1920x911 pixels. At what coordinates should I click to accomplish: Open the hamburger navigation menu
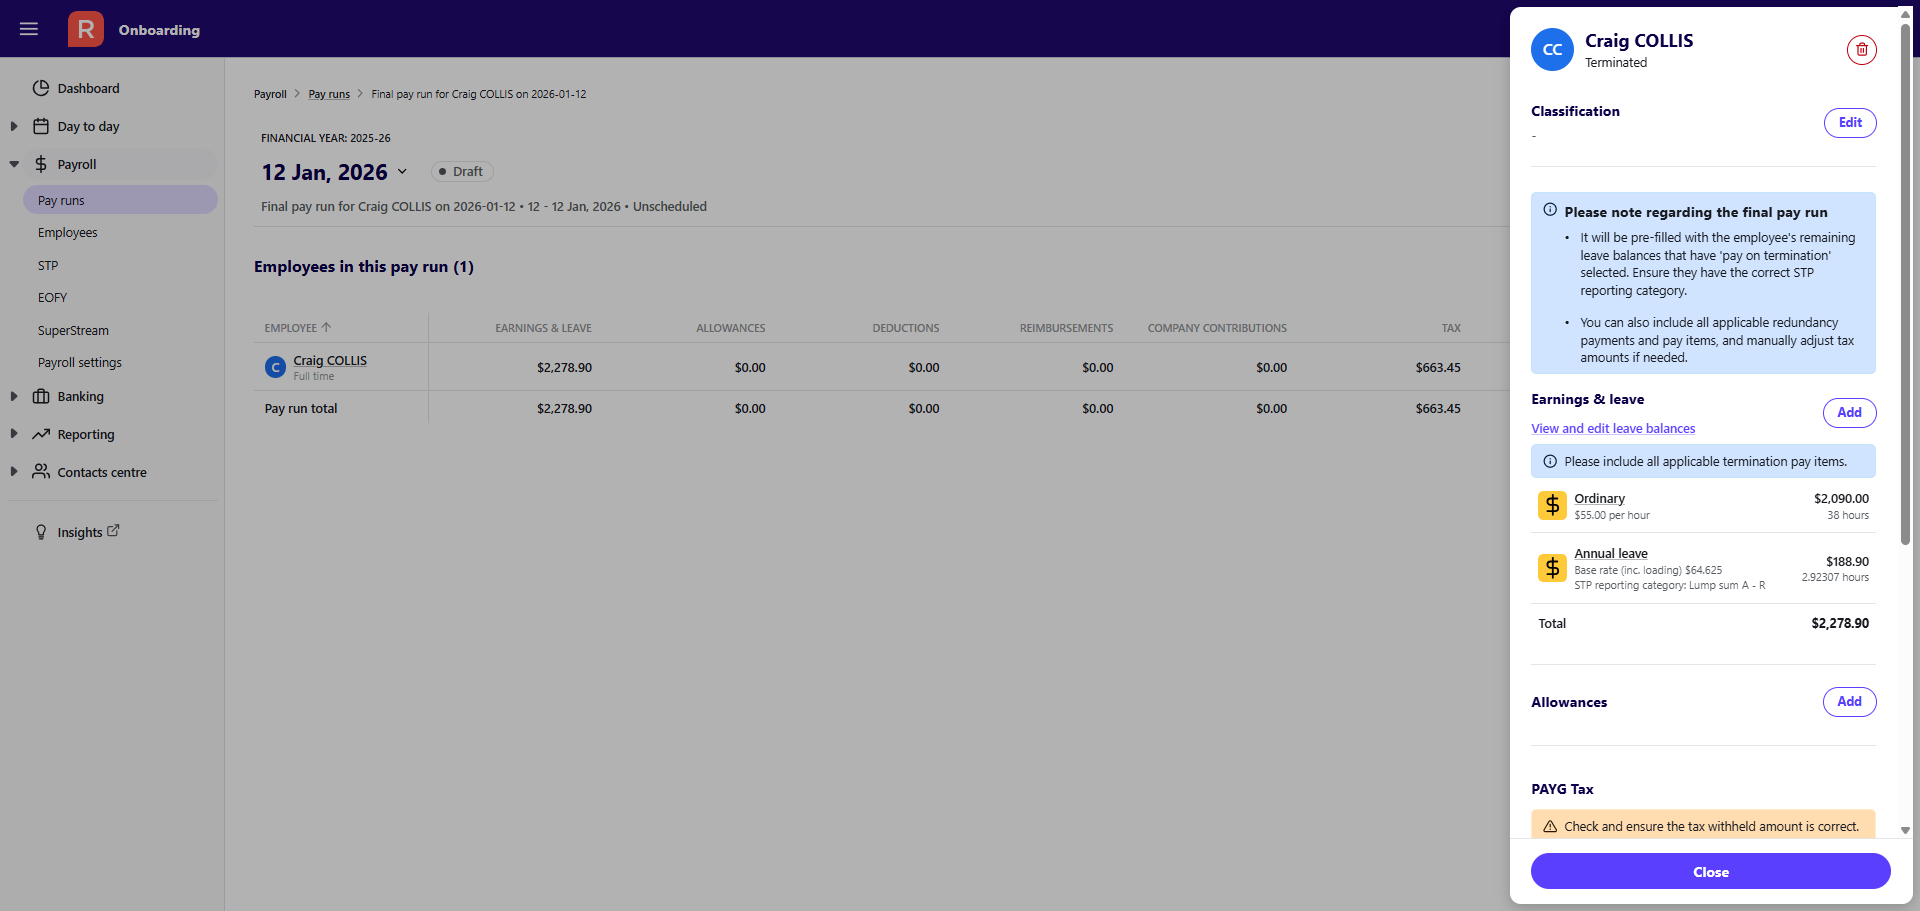[29, 29]
